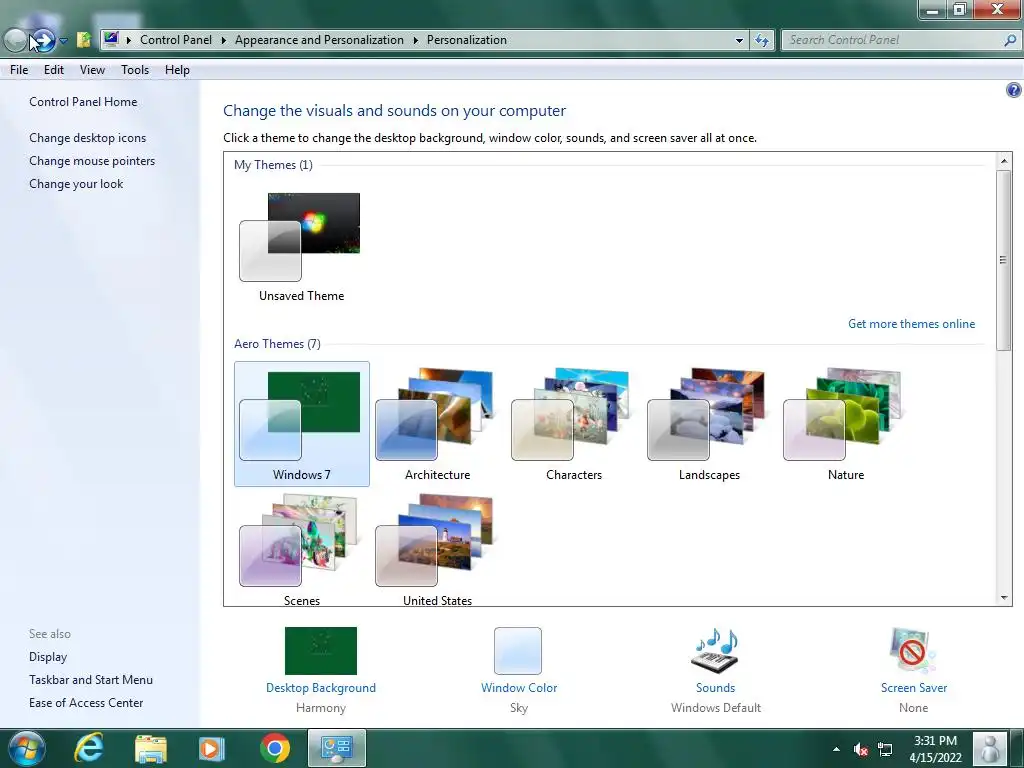Screen dimensions: 1024x768
Task: Open Desktop Background Harmony image icon
Action: pyautogui.click(x=321, y=651)
